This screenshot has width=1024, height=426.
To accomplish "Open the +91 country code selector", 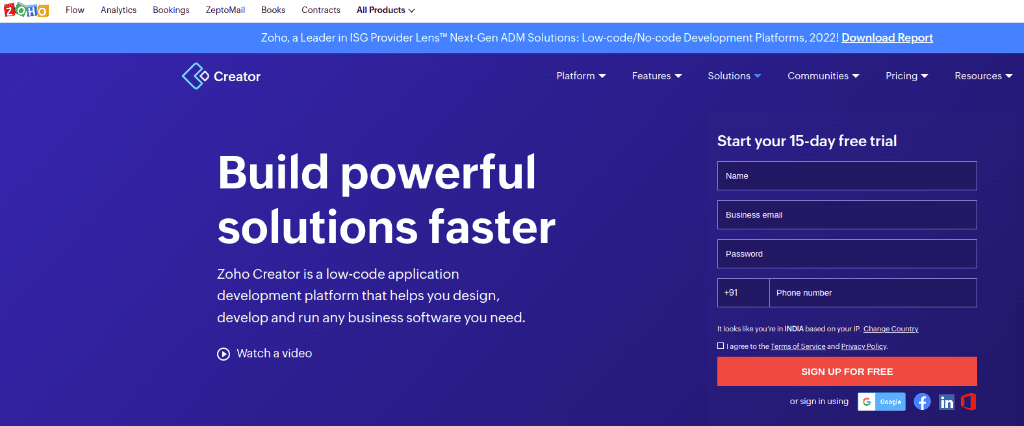I will [743, 293].
